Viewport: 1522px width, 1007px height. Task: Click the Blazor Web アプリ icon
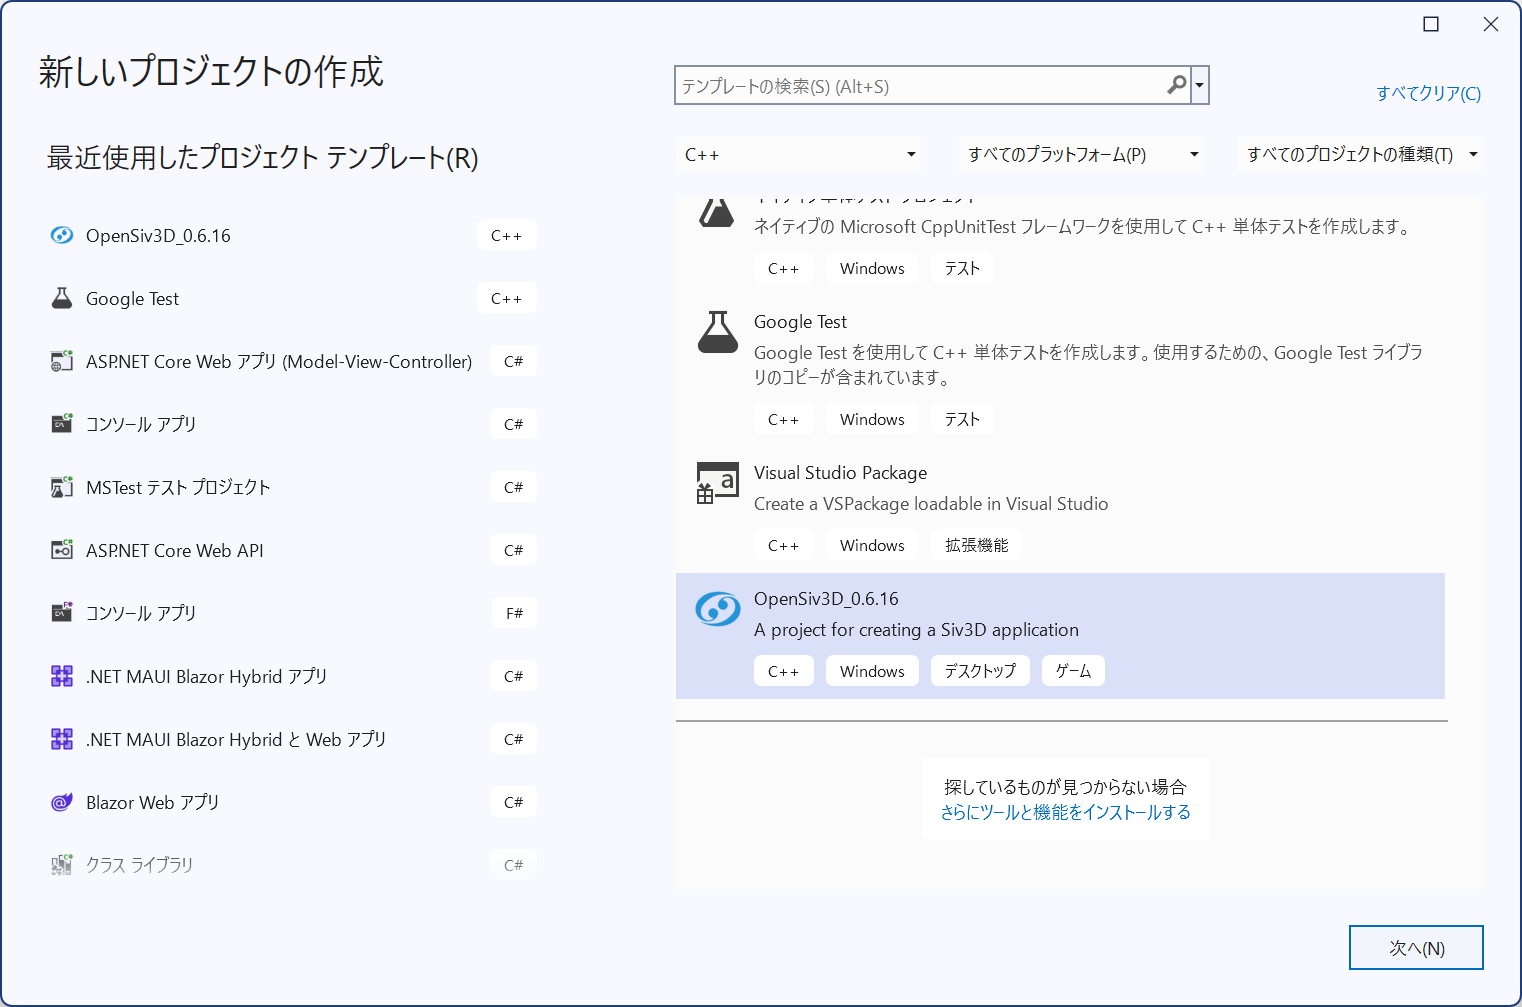(x=62, y=803)
